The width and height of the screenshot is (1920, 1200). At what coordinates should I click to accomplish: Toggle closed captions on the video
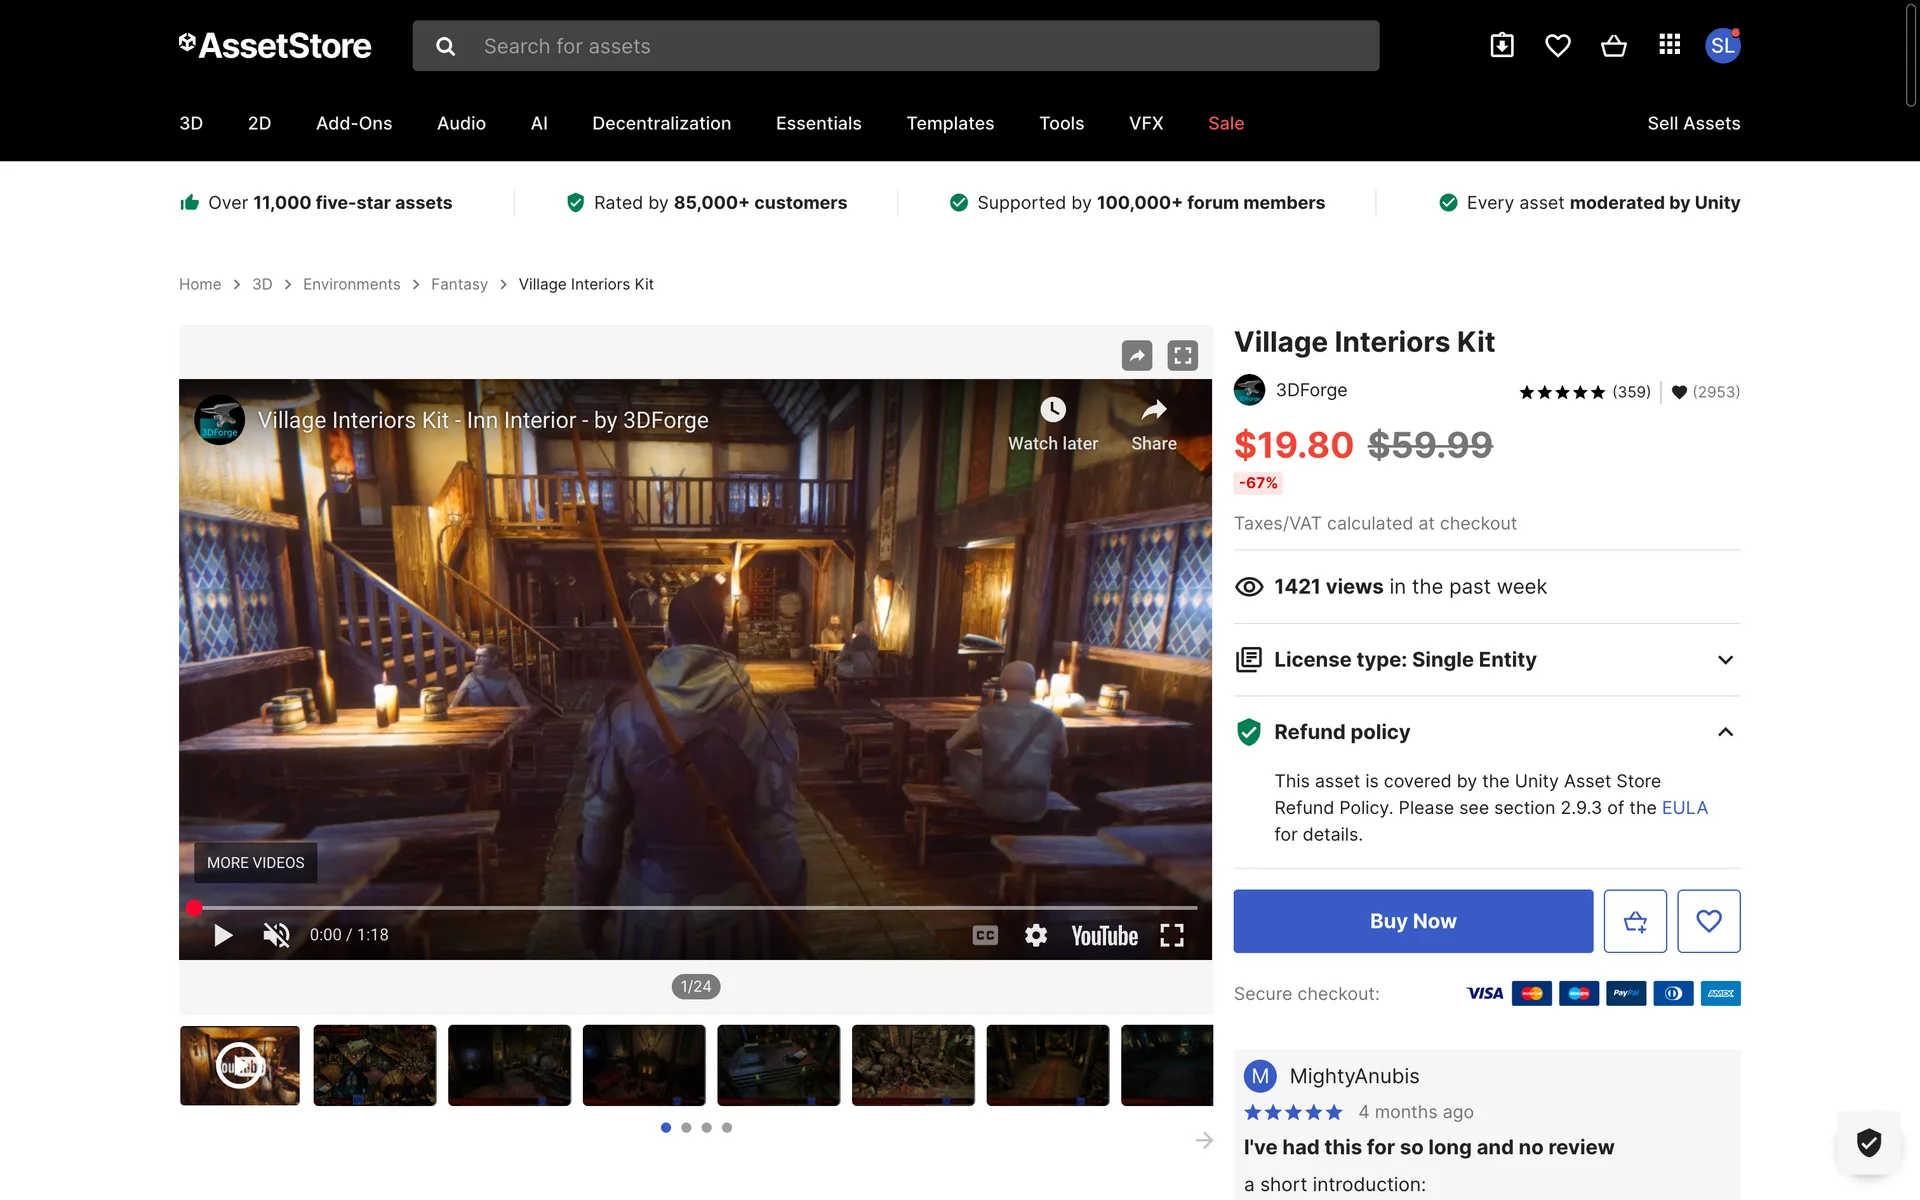[985, 935]
